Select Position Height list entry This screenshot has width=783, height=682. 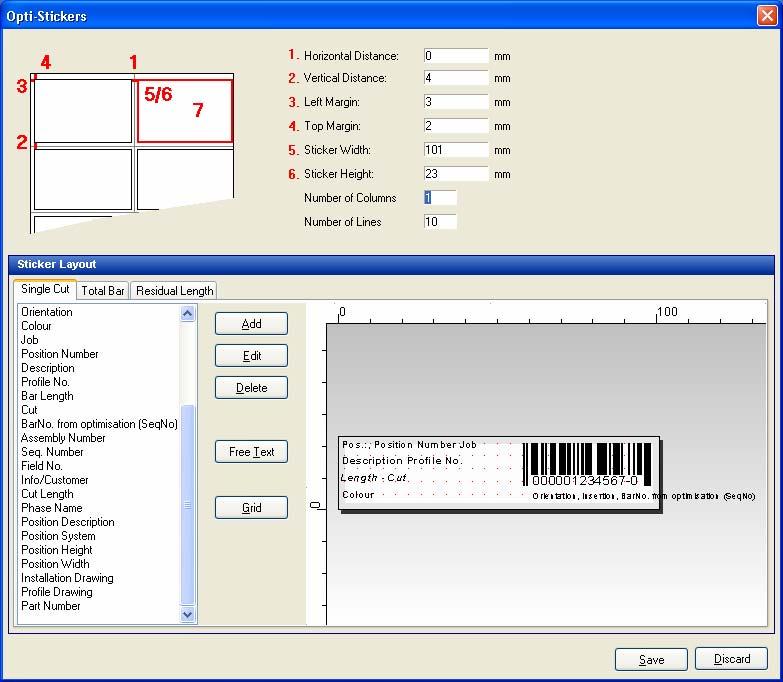click(x=56, y=550)
